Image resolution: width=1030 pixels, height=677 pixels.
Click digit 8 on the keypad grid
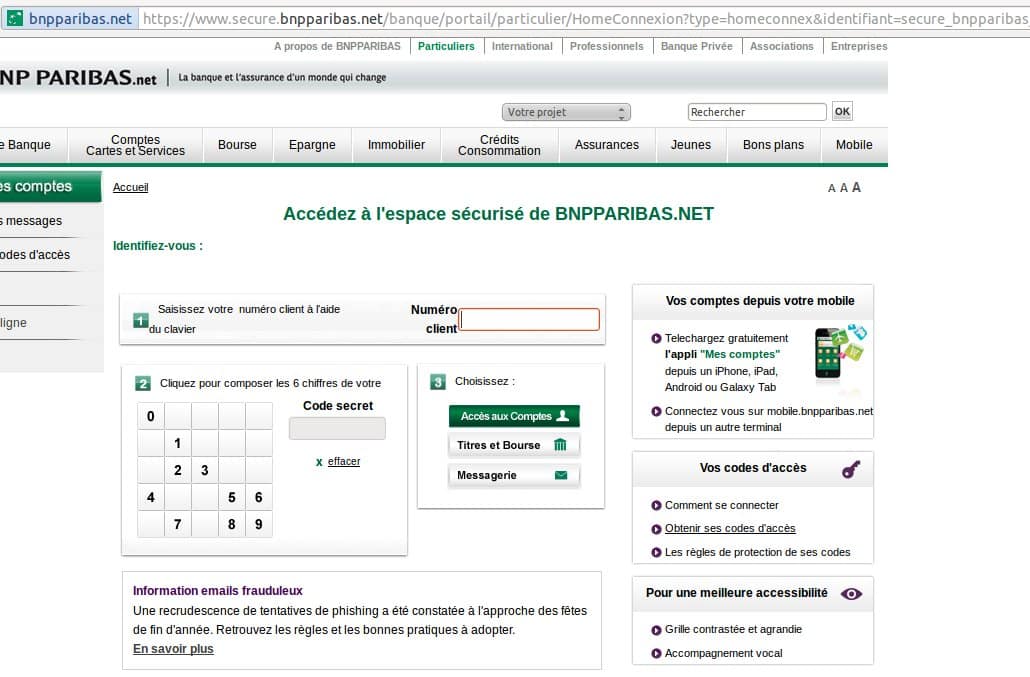click(231, 524)
